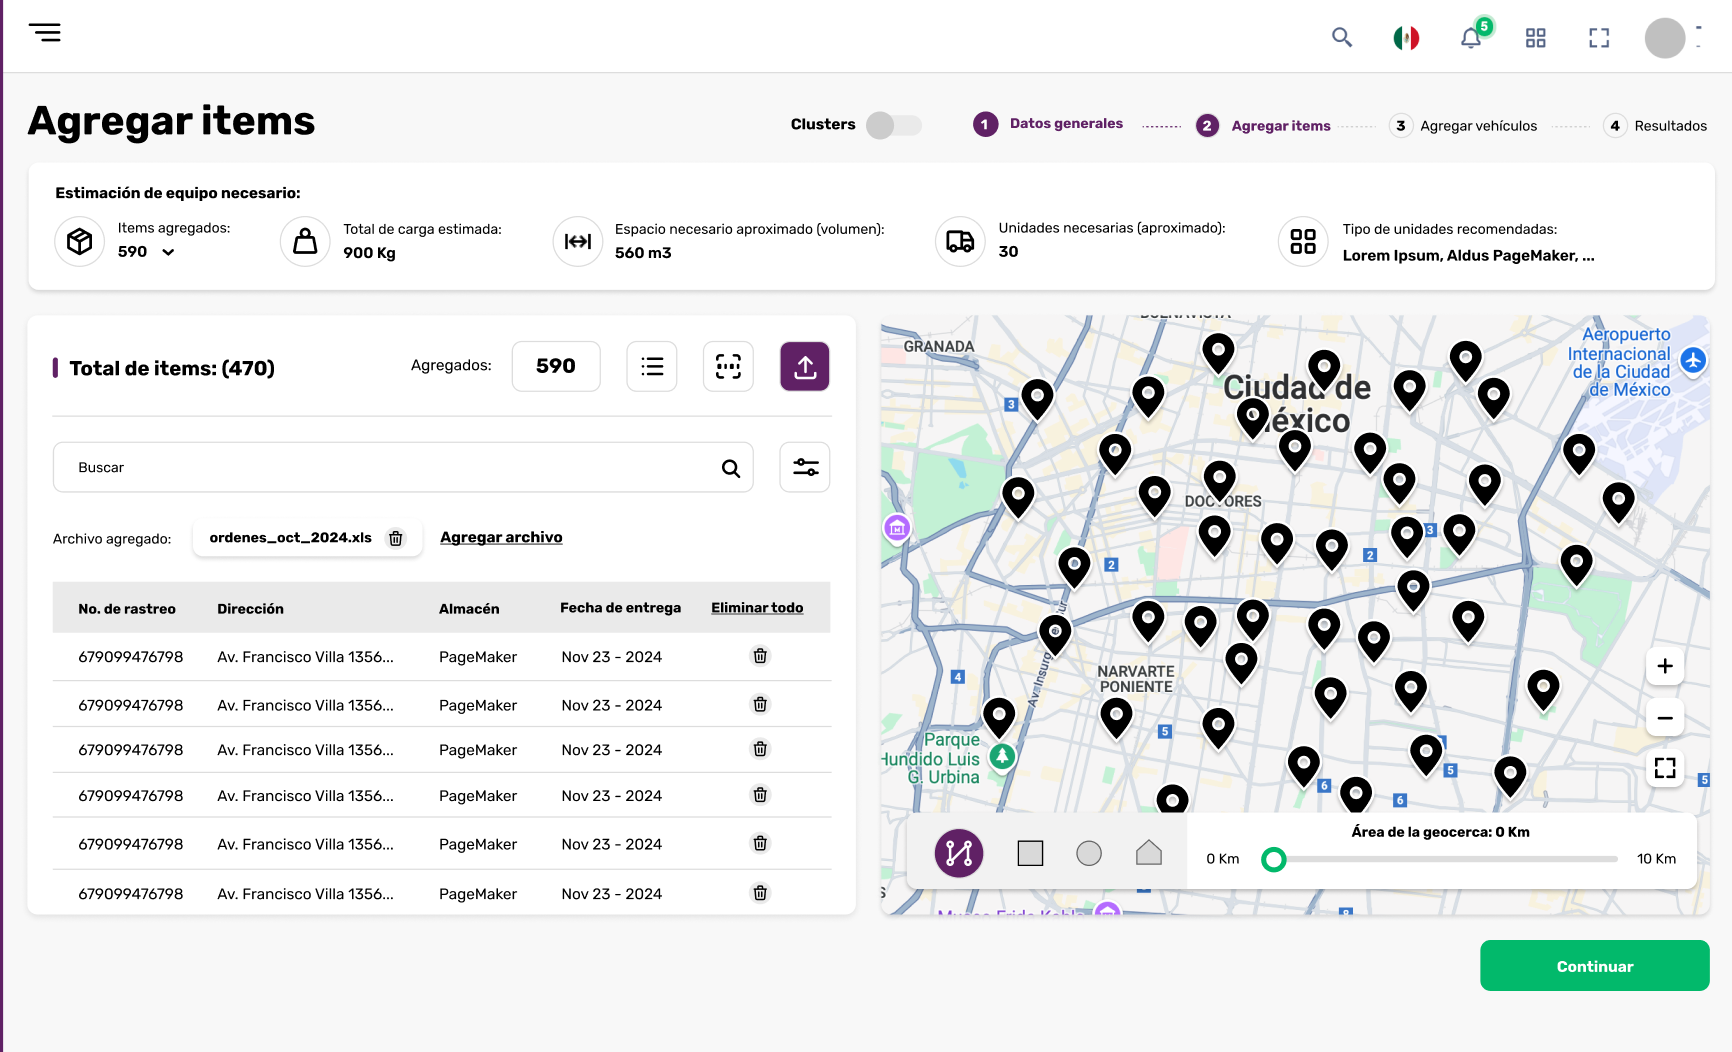Open the barcode scan option
This screenshot has width=1732, height=1052.
point(728,367)
